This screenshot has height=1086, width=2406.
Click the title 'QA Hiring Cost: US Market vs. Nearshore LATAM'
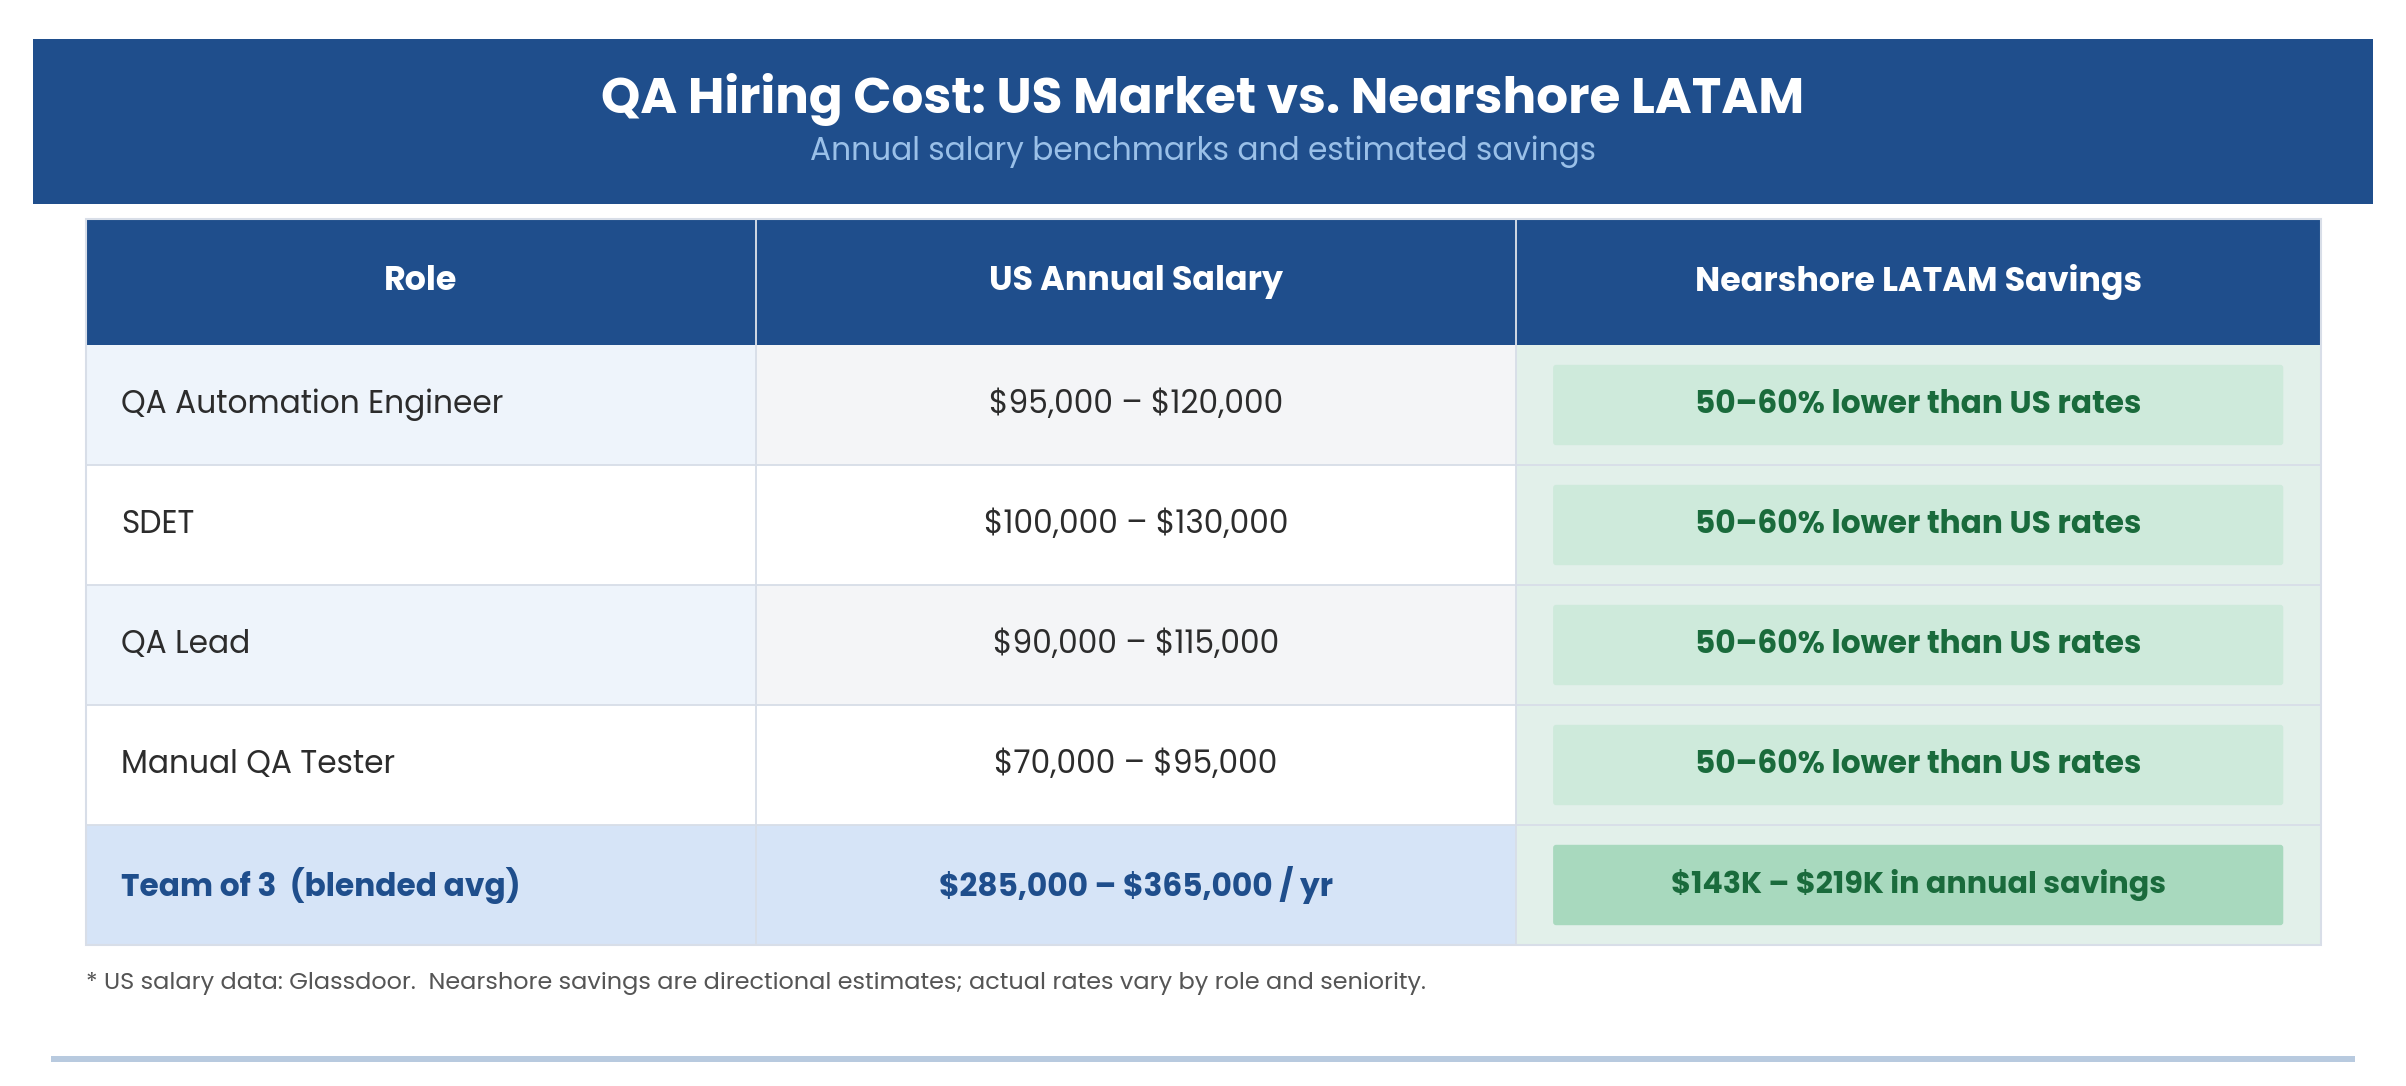pos(1202,96)
